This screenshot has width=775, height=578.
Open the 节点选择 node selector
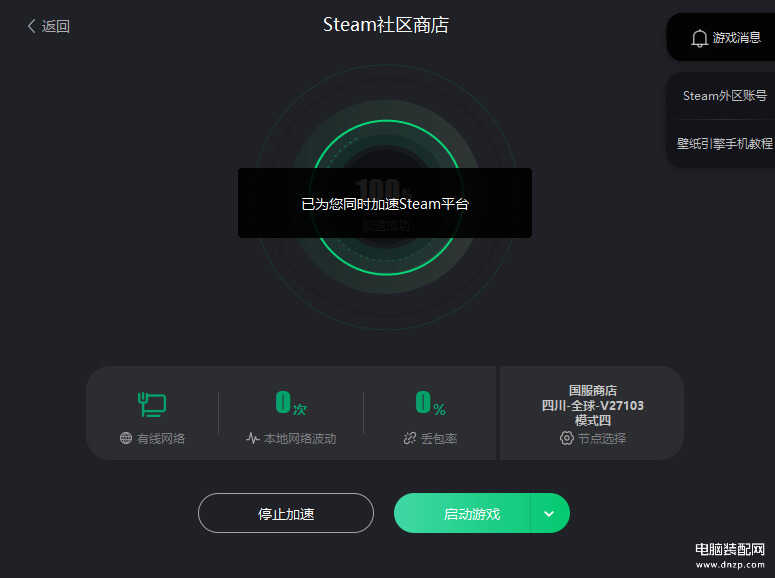coord(593,438)
